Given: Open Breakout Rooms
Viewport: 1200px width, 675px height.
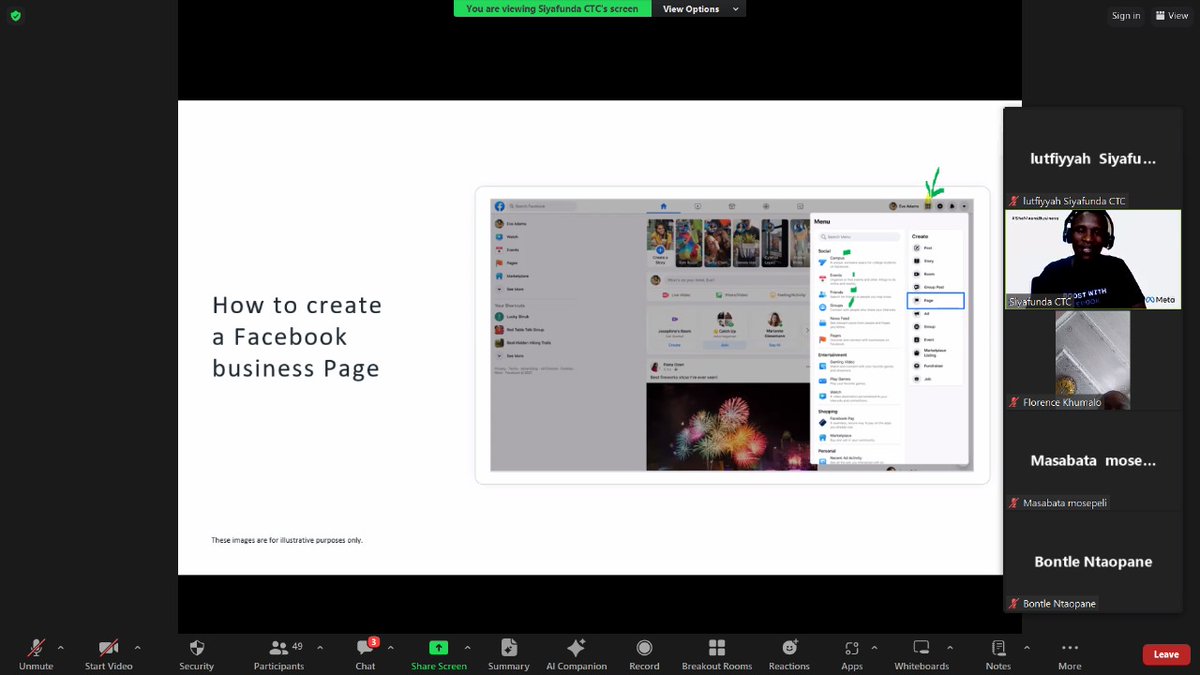Looking at the screenshot, I should coord(717,654).
